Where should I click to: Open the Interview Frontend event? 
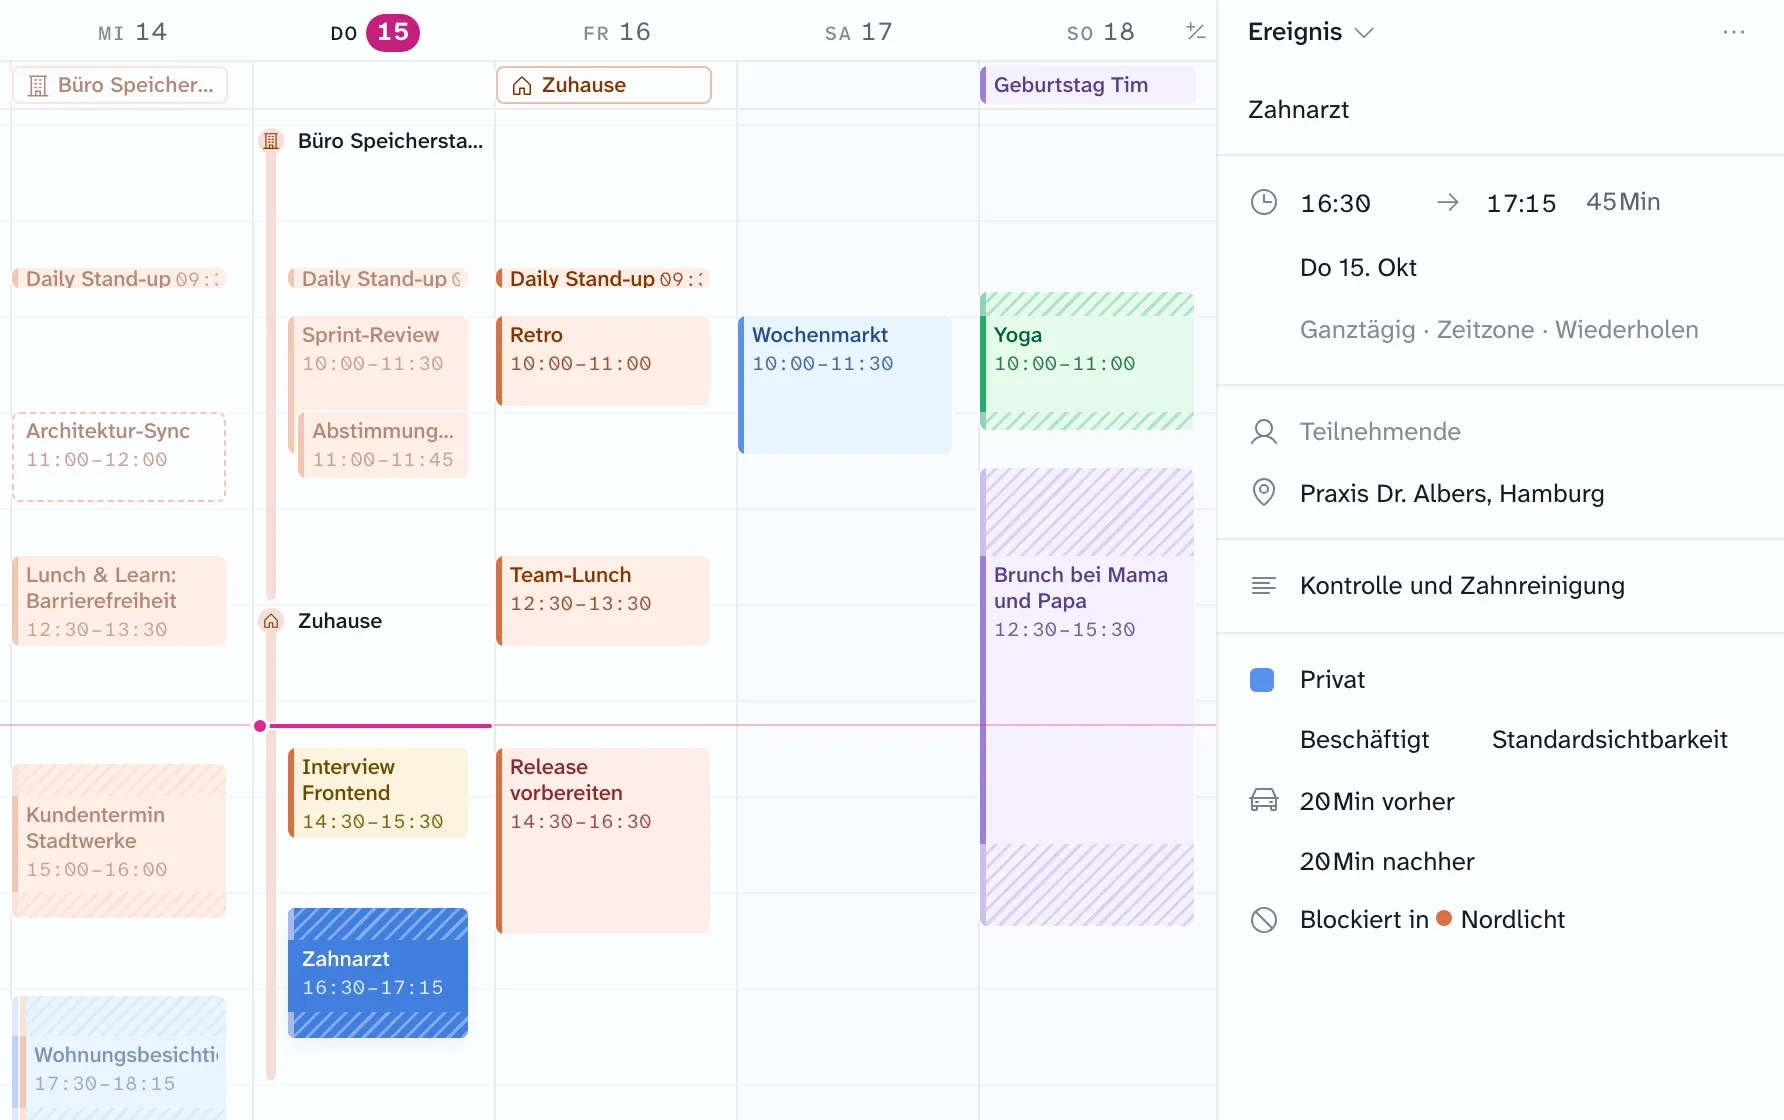[x=378, y=793]
